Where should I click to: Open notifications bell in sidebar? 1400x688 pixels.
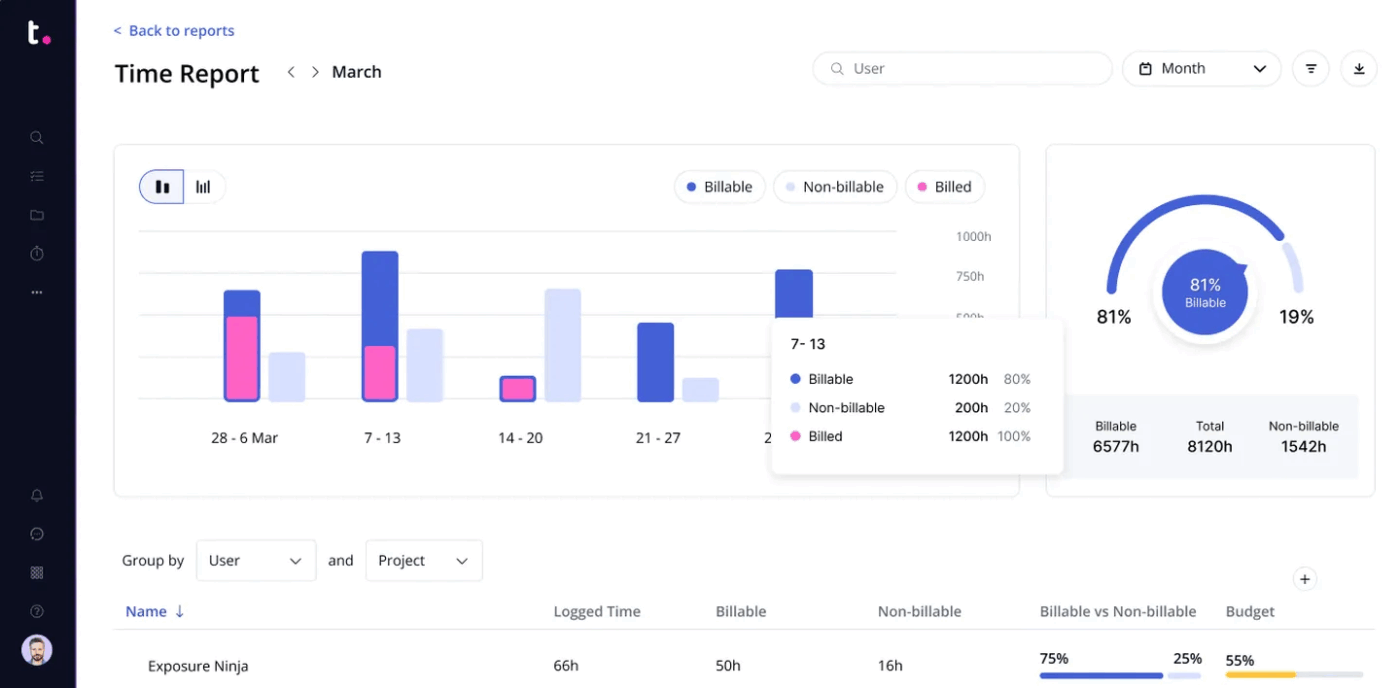point(36,495)
